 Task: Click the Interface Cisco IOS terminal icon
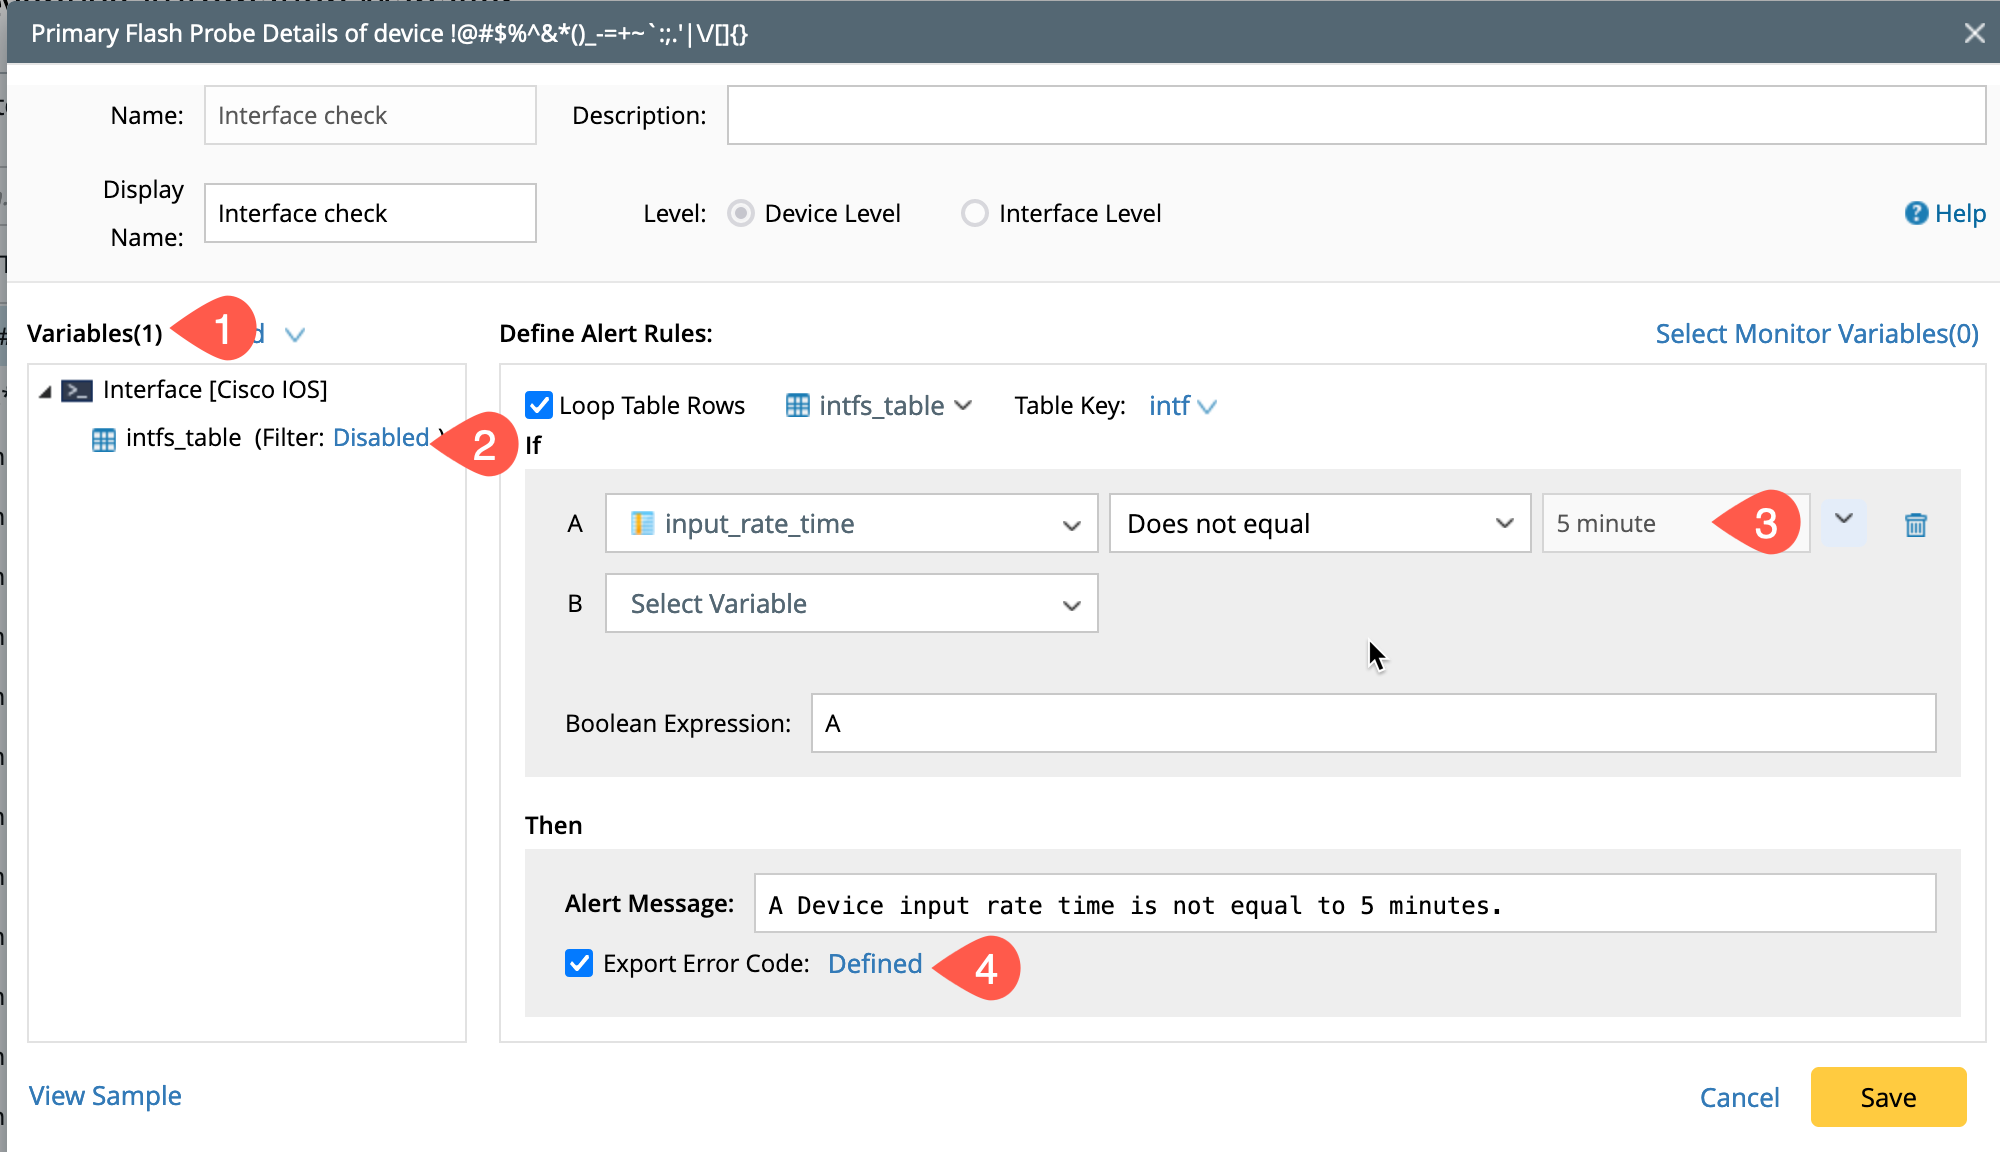tap(77, 390)
